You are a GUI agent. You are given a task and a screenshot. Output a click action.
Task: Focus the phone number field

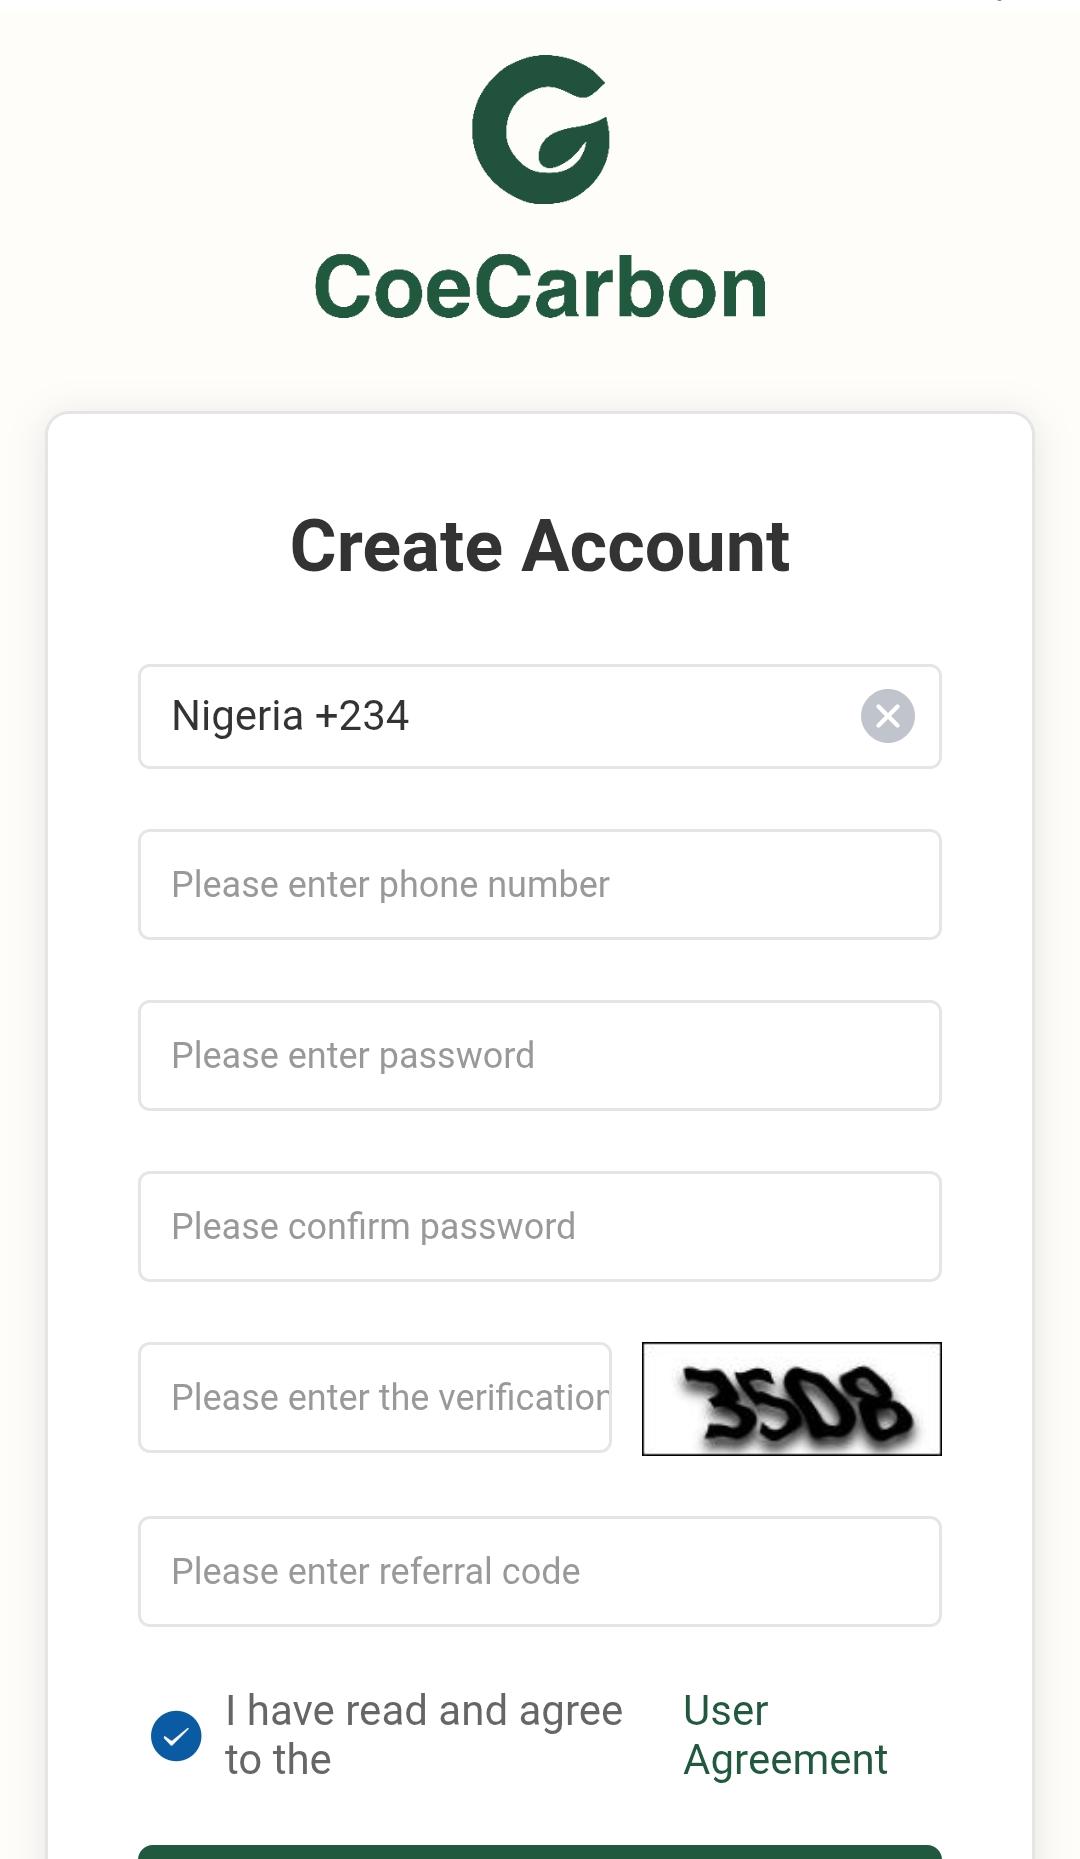tap(540, 884)
